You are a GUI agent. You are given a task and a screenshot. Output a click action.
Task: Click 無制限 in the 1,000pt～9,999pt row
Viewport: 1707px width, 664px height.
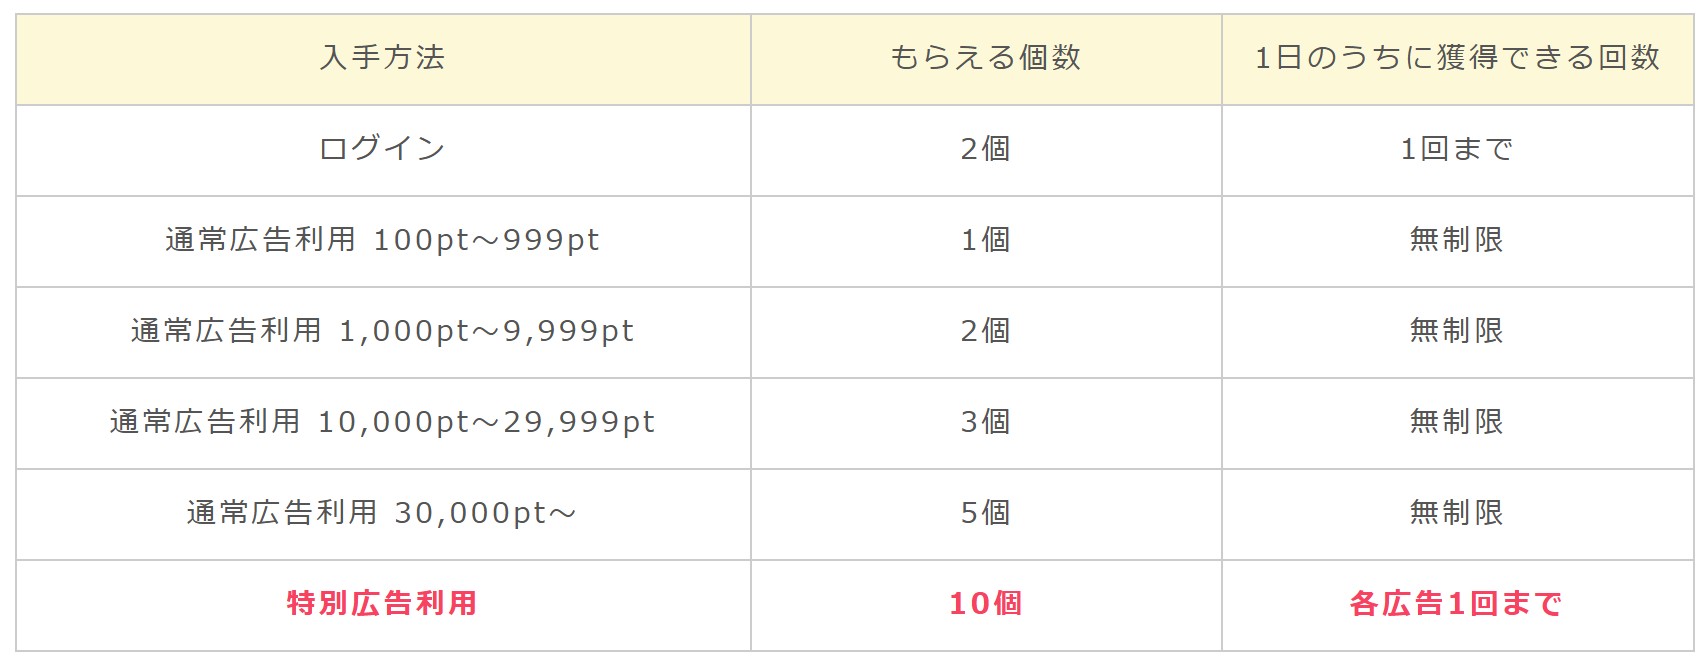pos(1456,331)
